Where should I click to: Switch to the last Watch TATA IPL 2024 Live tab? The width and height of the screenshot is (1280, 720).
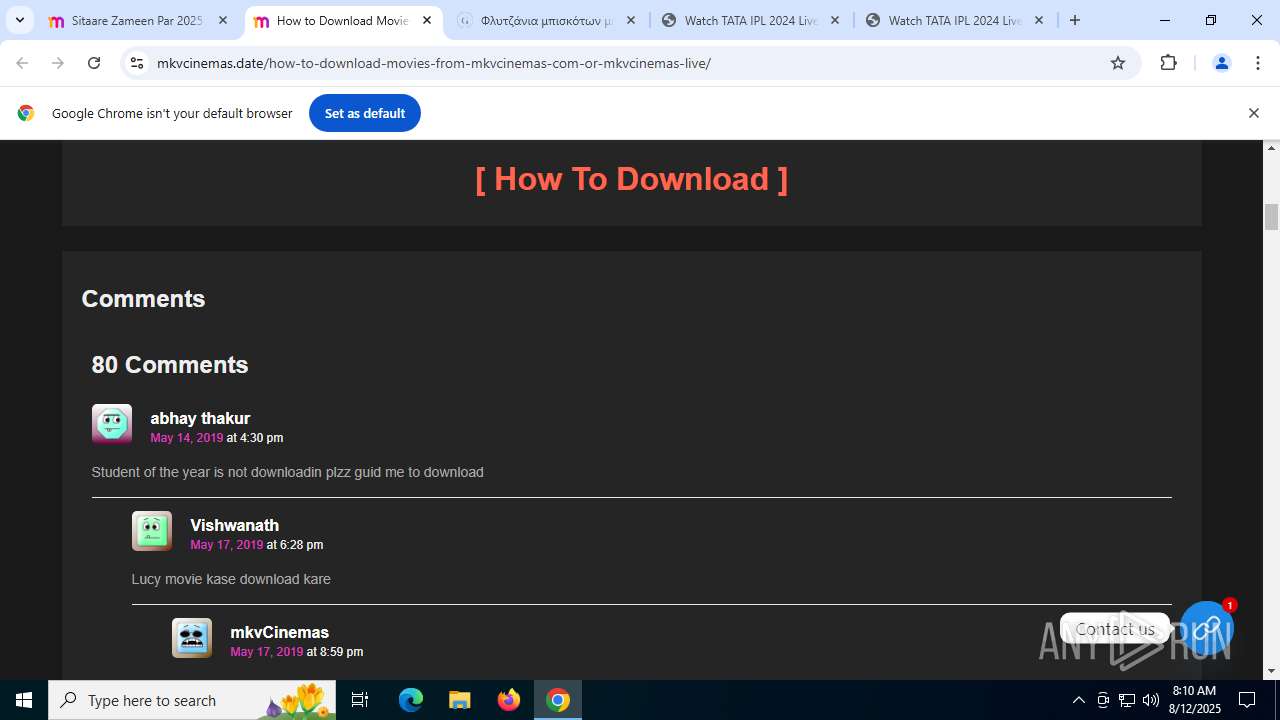pyautogui.click(x=955, y=20)
